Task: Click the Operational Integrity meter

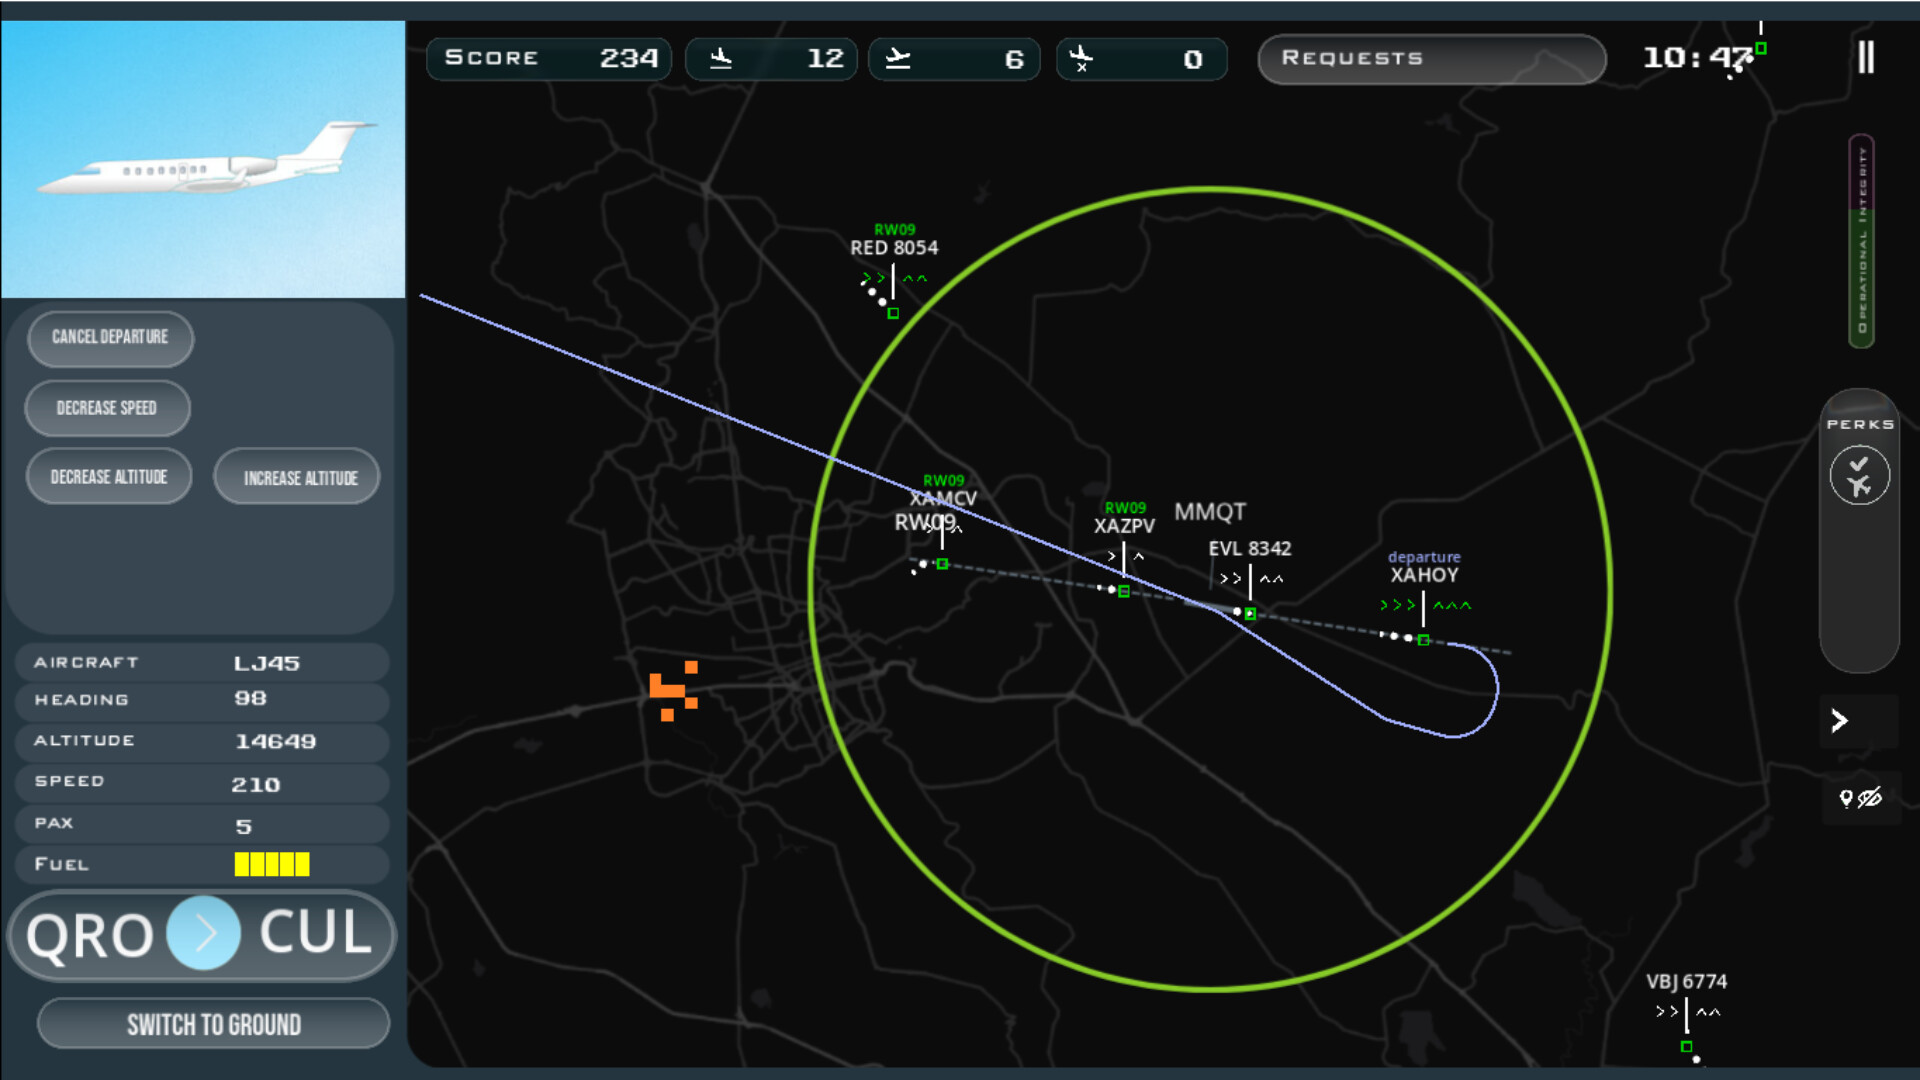Action: 1861,241
